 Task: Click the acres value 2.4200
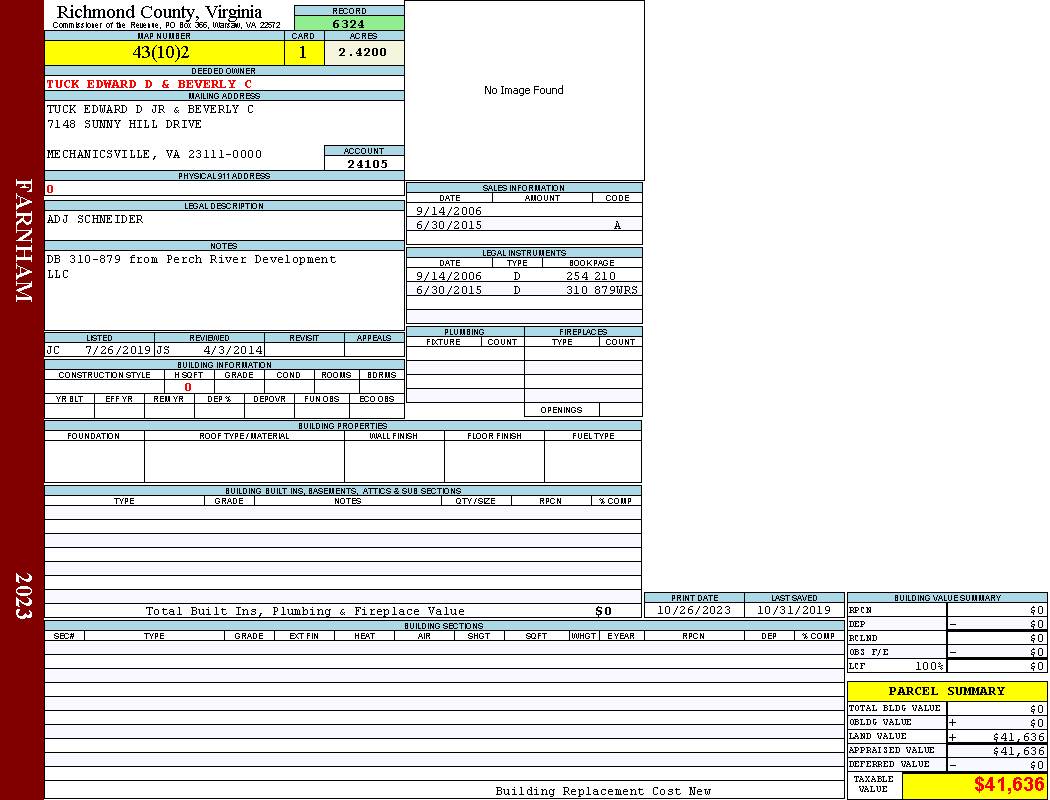tap(362, 52)
